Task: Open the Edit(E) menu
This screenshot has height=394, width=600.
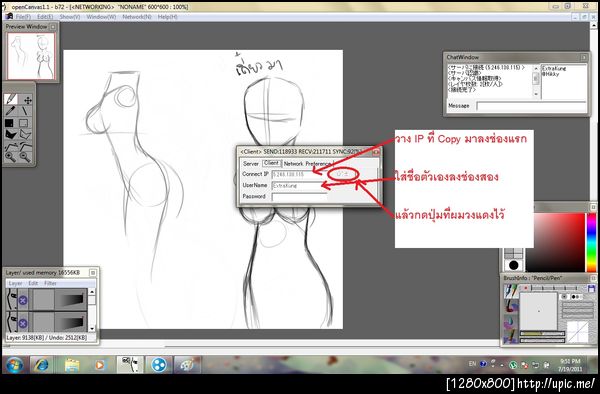Action: coord(45,17)
